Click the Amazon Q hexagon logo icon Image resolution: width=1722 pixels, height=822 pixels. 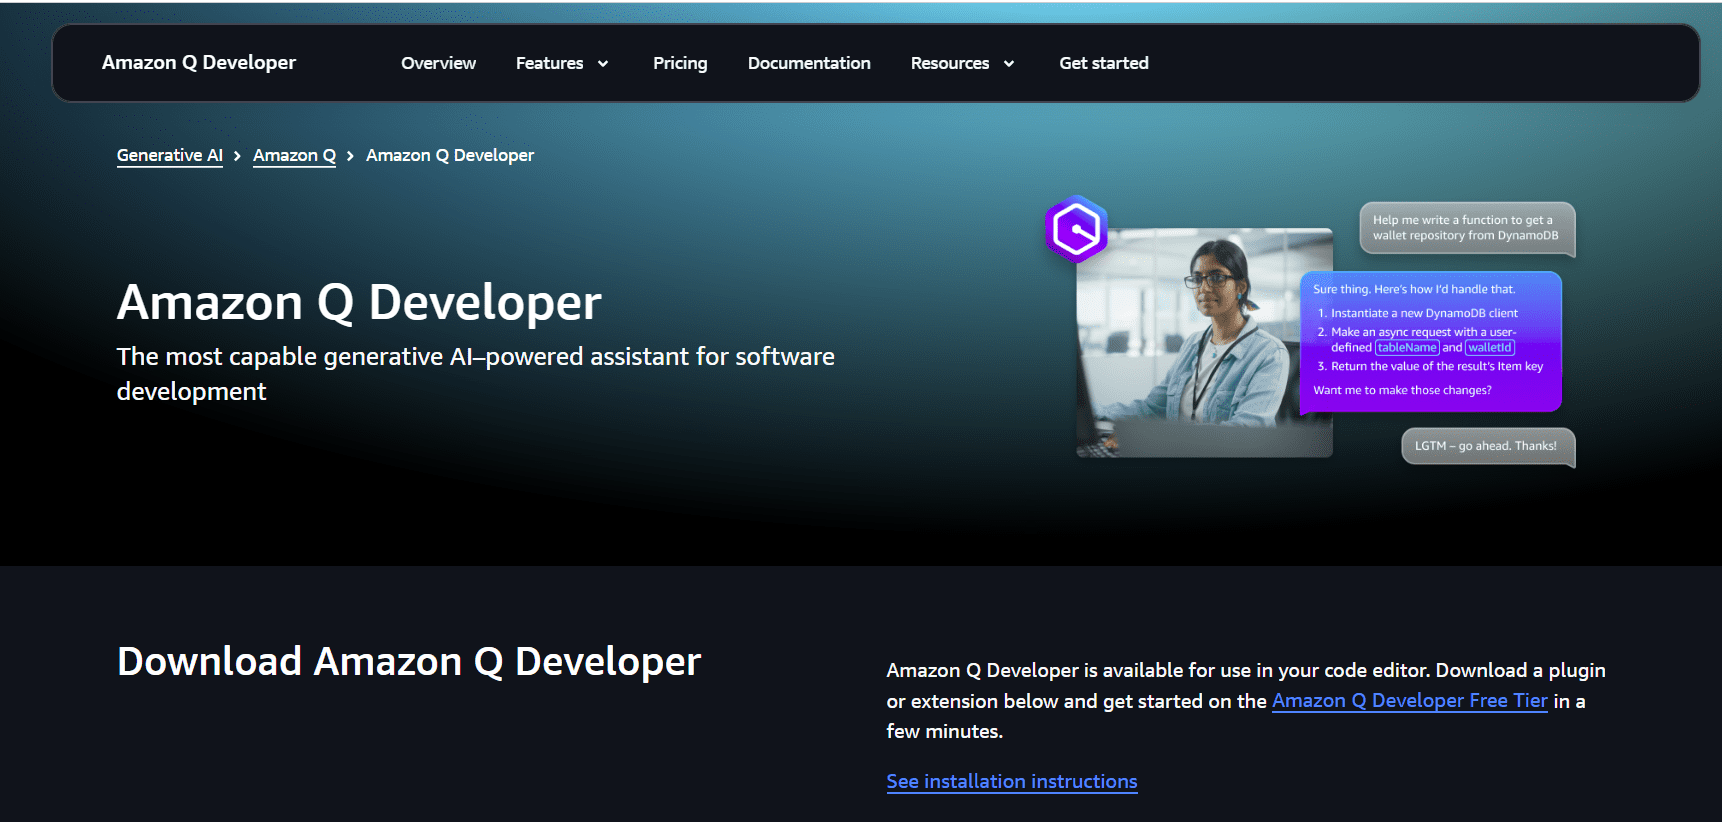coord(1076,229)
